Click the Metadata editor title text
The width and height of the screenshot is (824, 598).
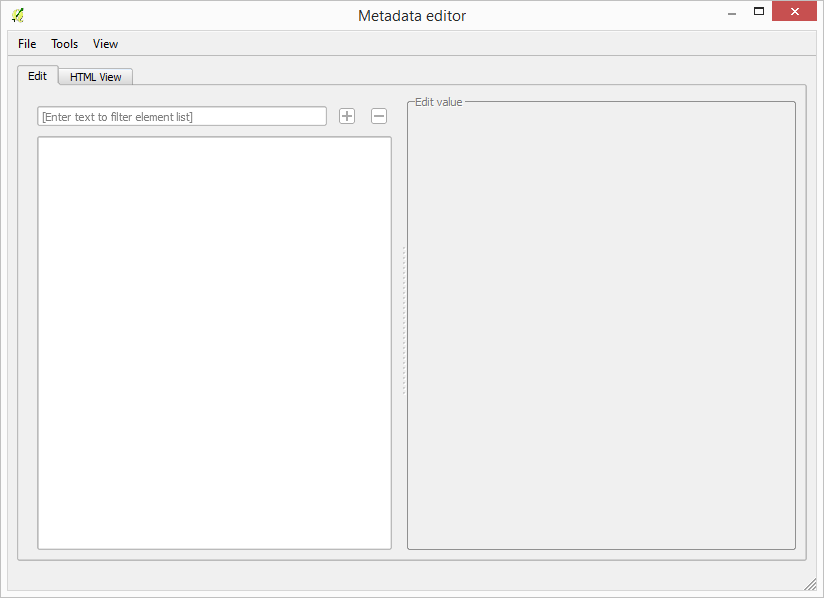coord(411,15)
